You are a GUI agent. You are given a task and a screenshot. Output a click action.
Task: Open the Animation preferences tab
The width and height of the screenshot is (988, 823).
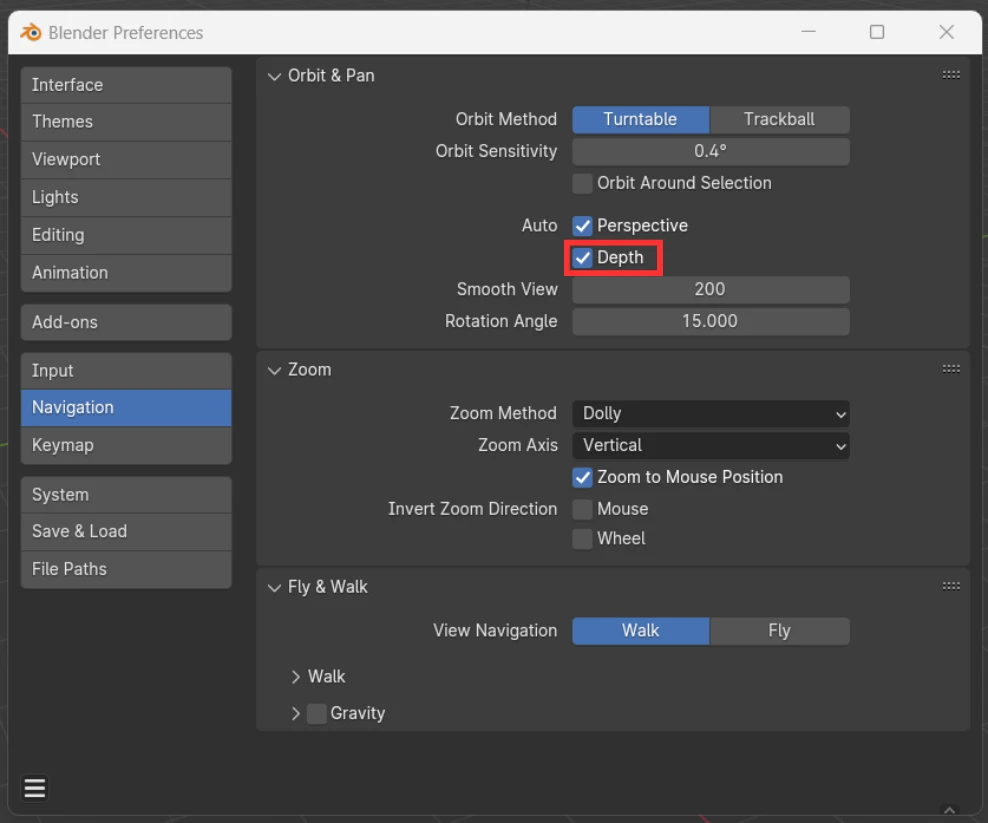click(x=126, y=273)
